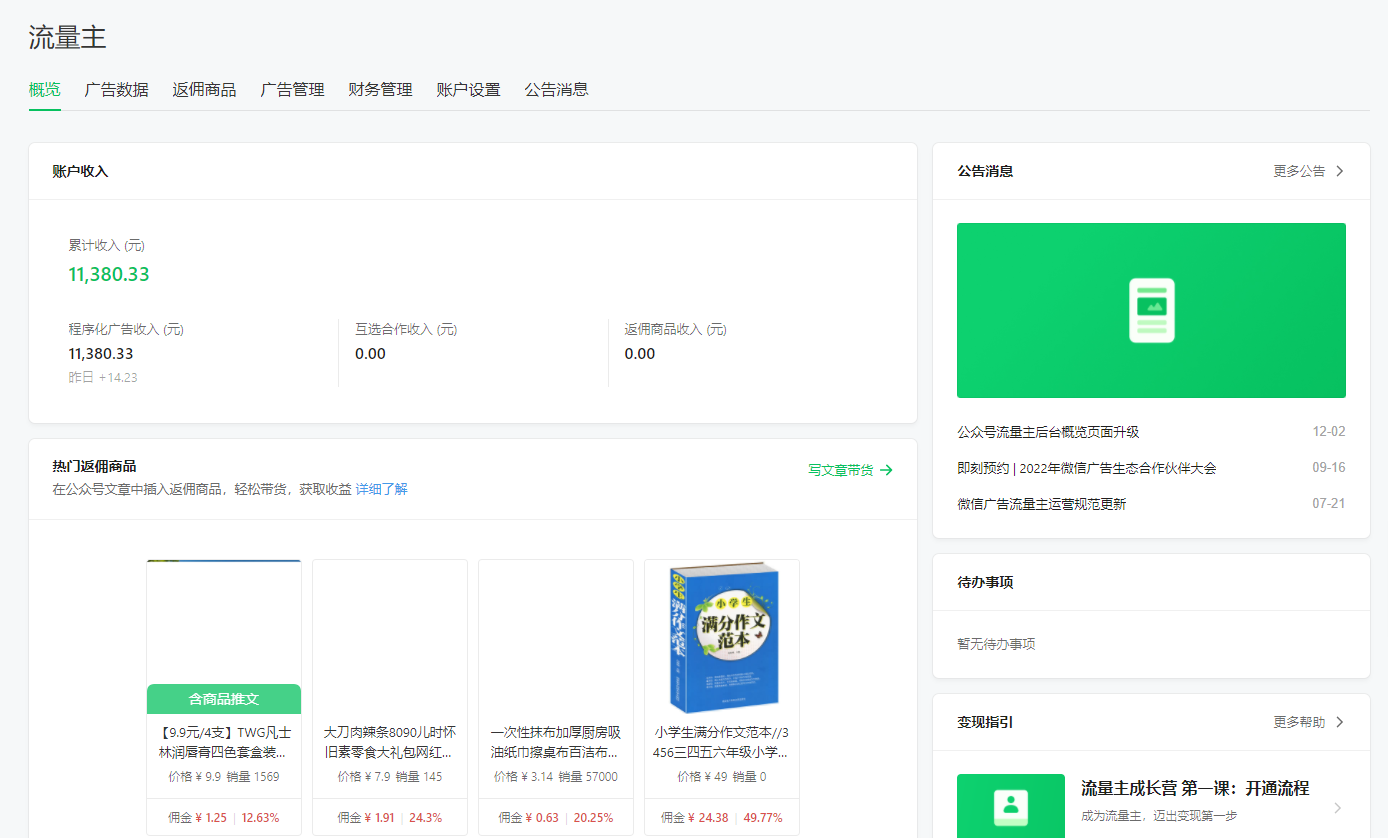Open chevron next to 流量主成长营 第一课

click(1338, 808)
